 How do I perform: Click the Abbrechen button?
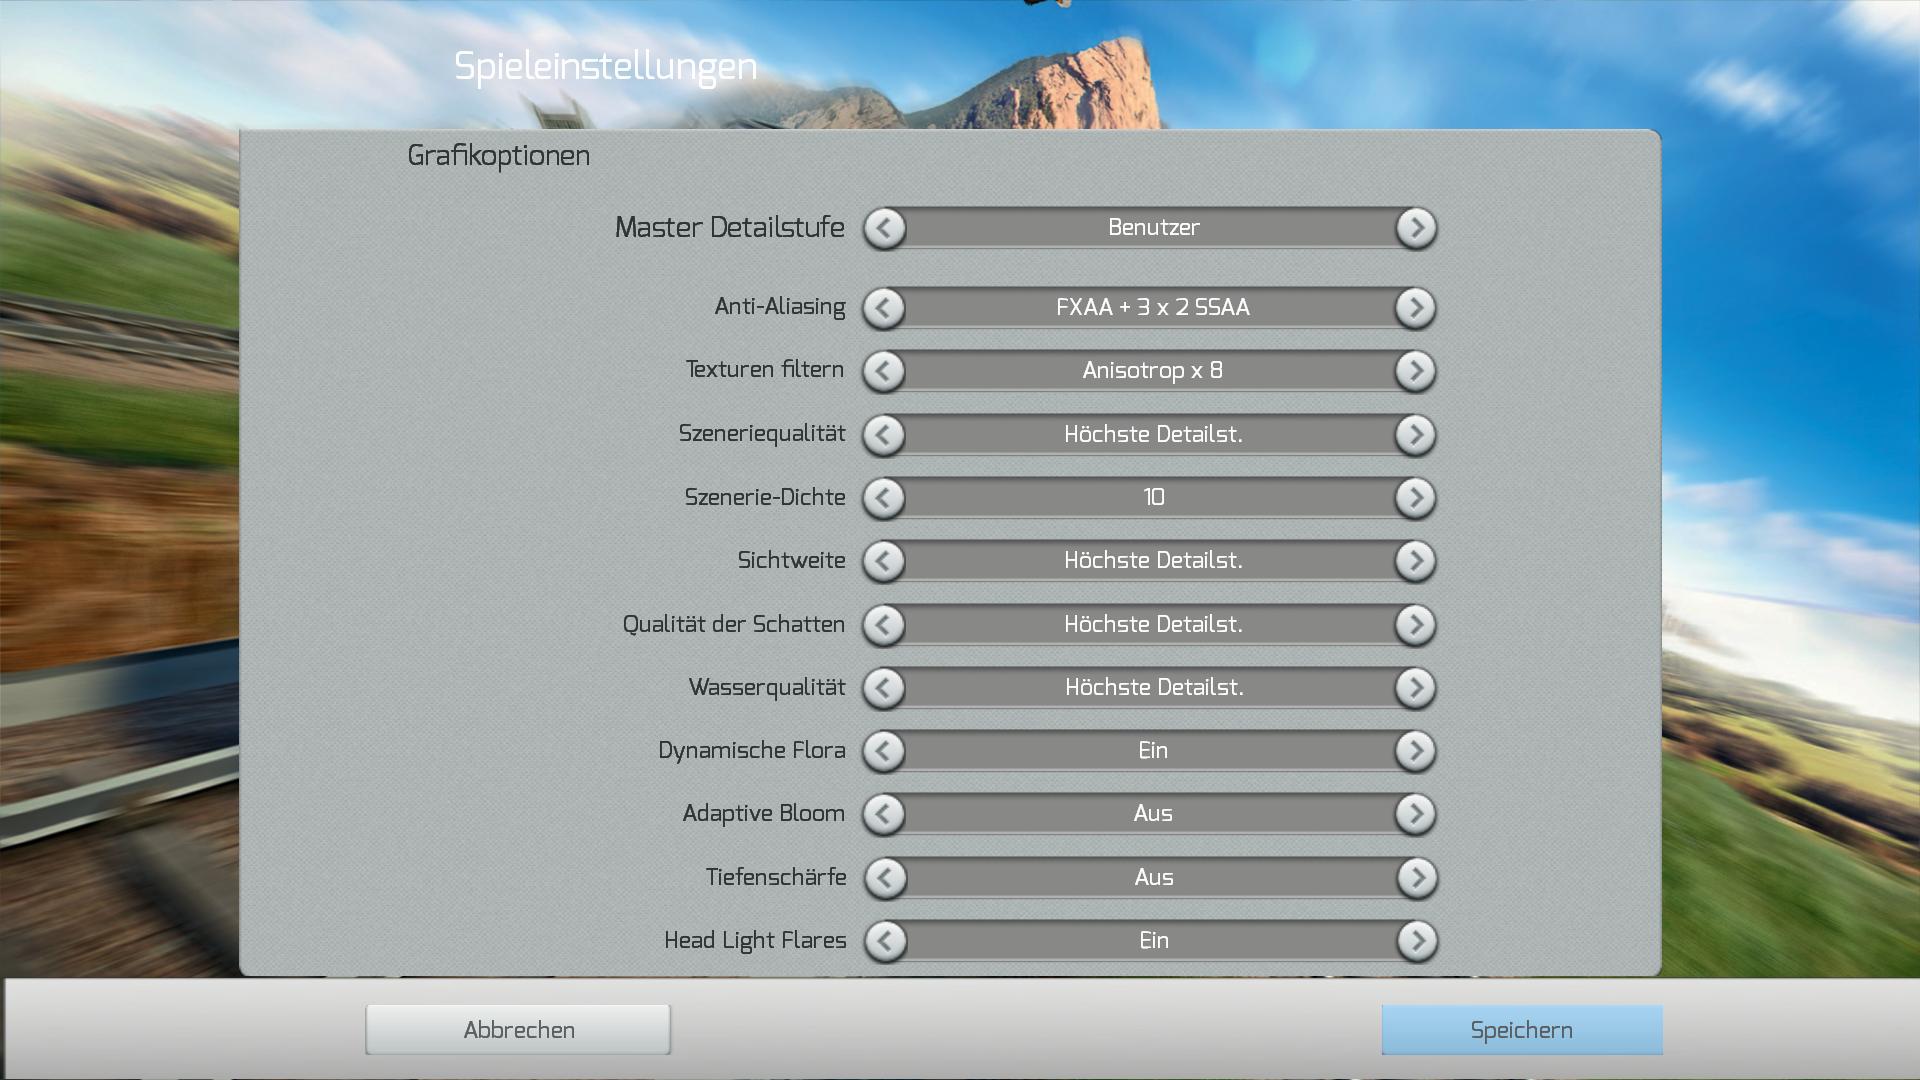[518, 1030]
